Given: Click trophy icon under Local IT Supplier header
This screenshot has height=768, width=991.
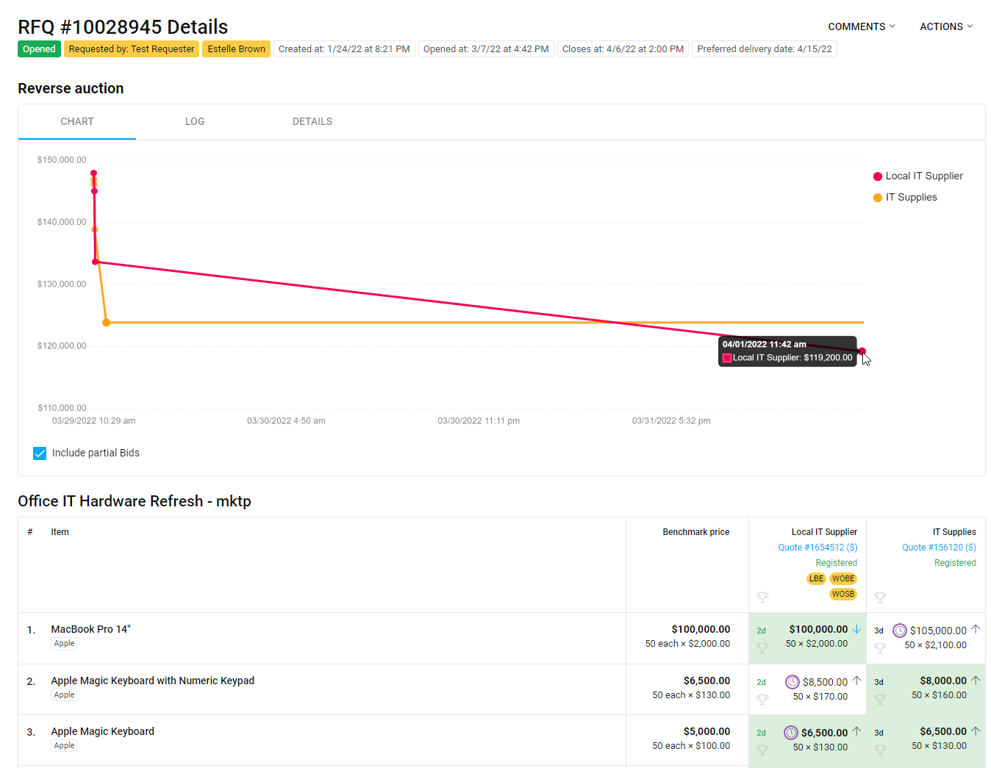Looking at the screenshot, I should coord(762,597).
